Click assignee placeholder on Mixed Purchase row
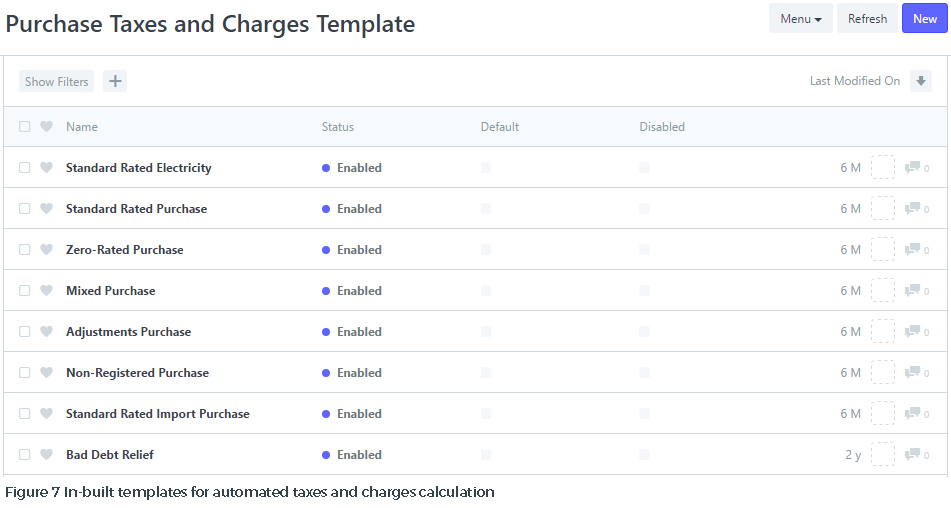 point(882,290)
